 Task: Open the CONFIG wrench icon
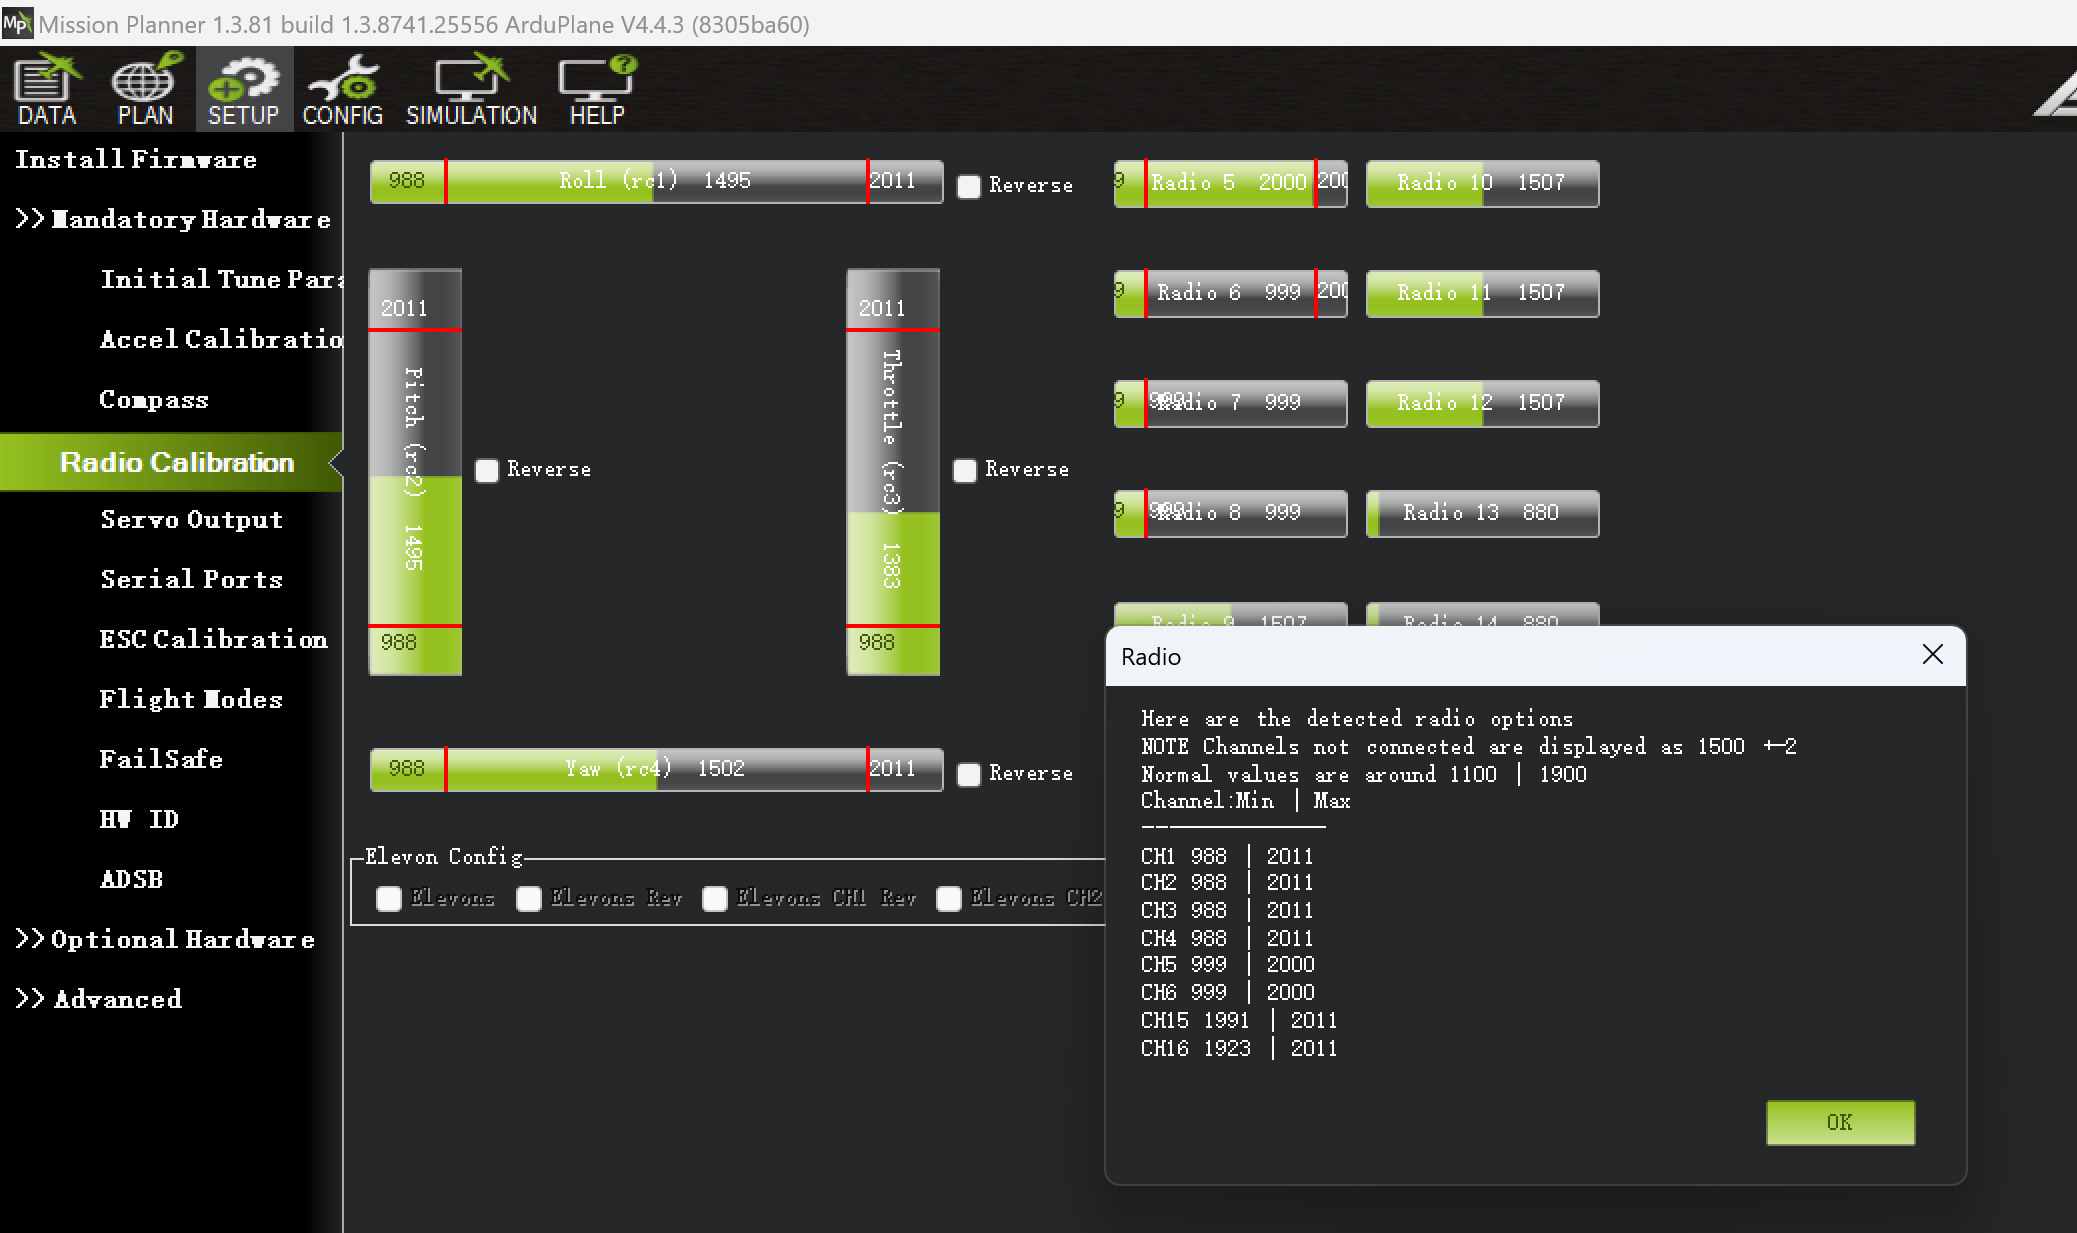click(x=343, y=89)
